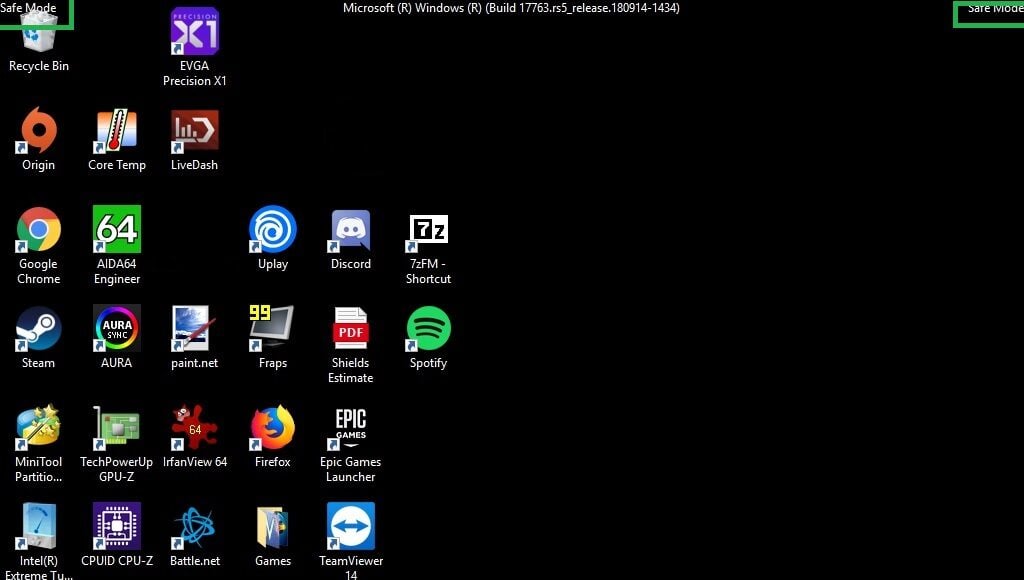The height and width of the screenshot is (580, 1024).
Task: Select the IrfanView 64 icon
Action: [195, 428]
